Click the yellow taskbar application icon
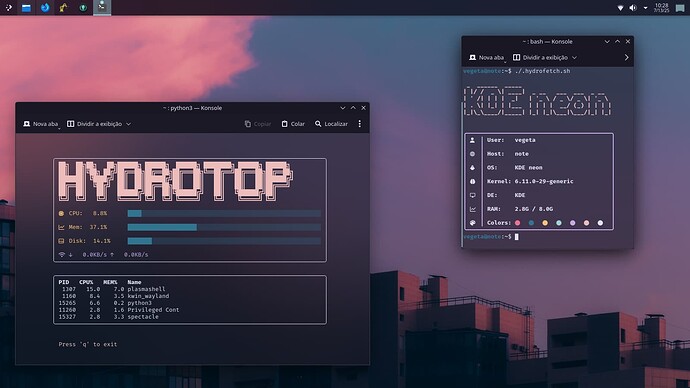 (x=64, y=7)
